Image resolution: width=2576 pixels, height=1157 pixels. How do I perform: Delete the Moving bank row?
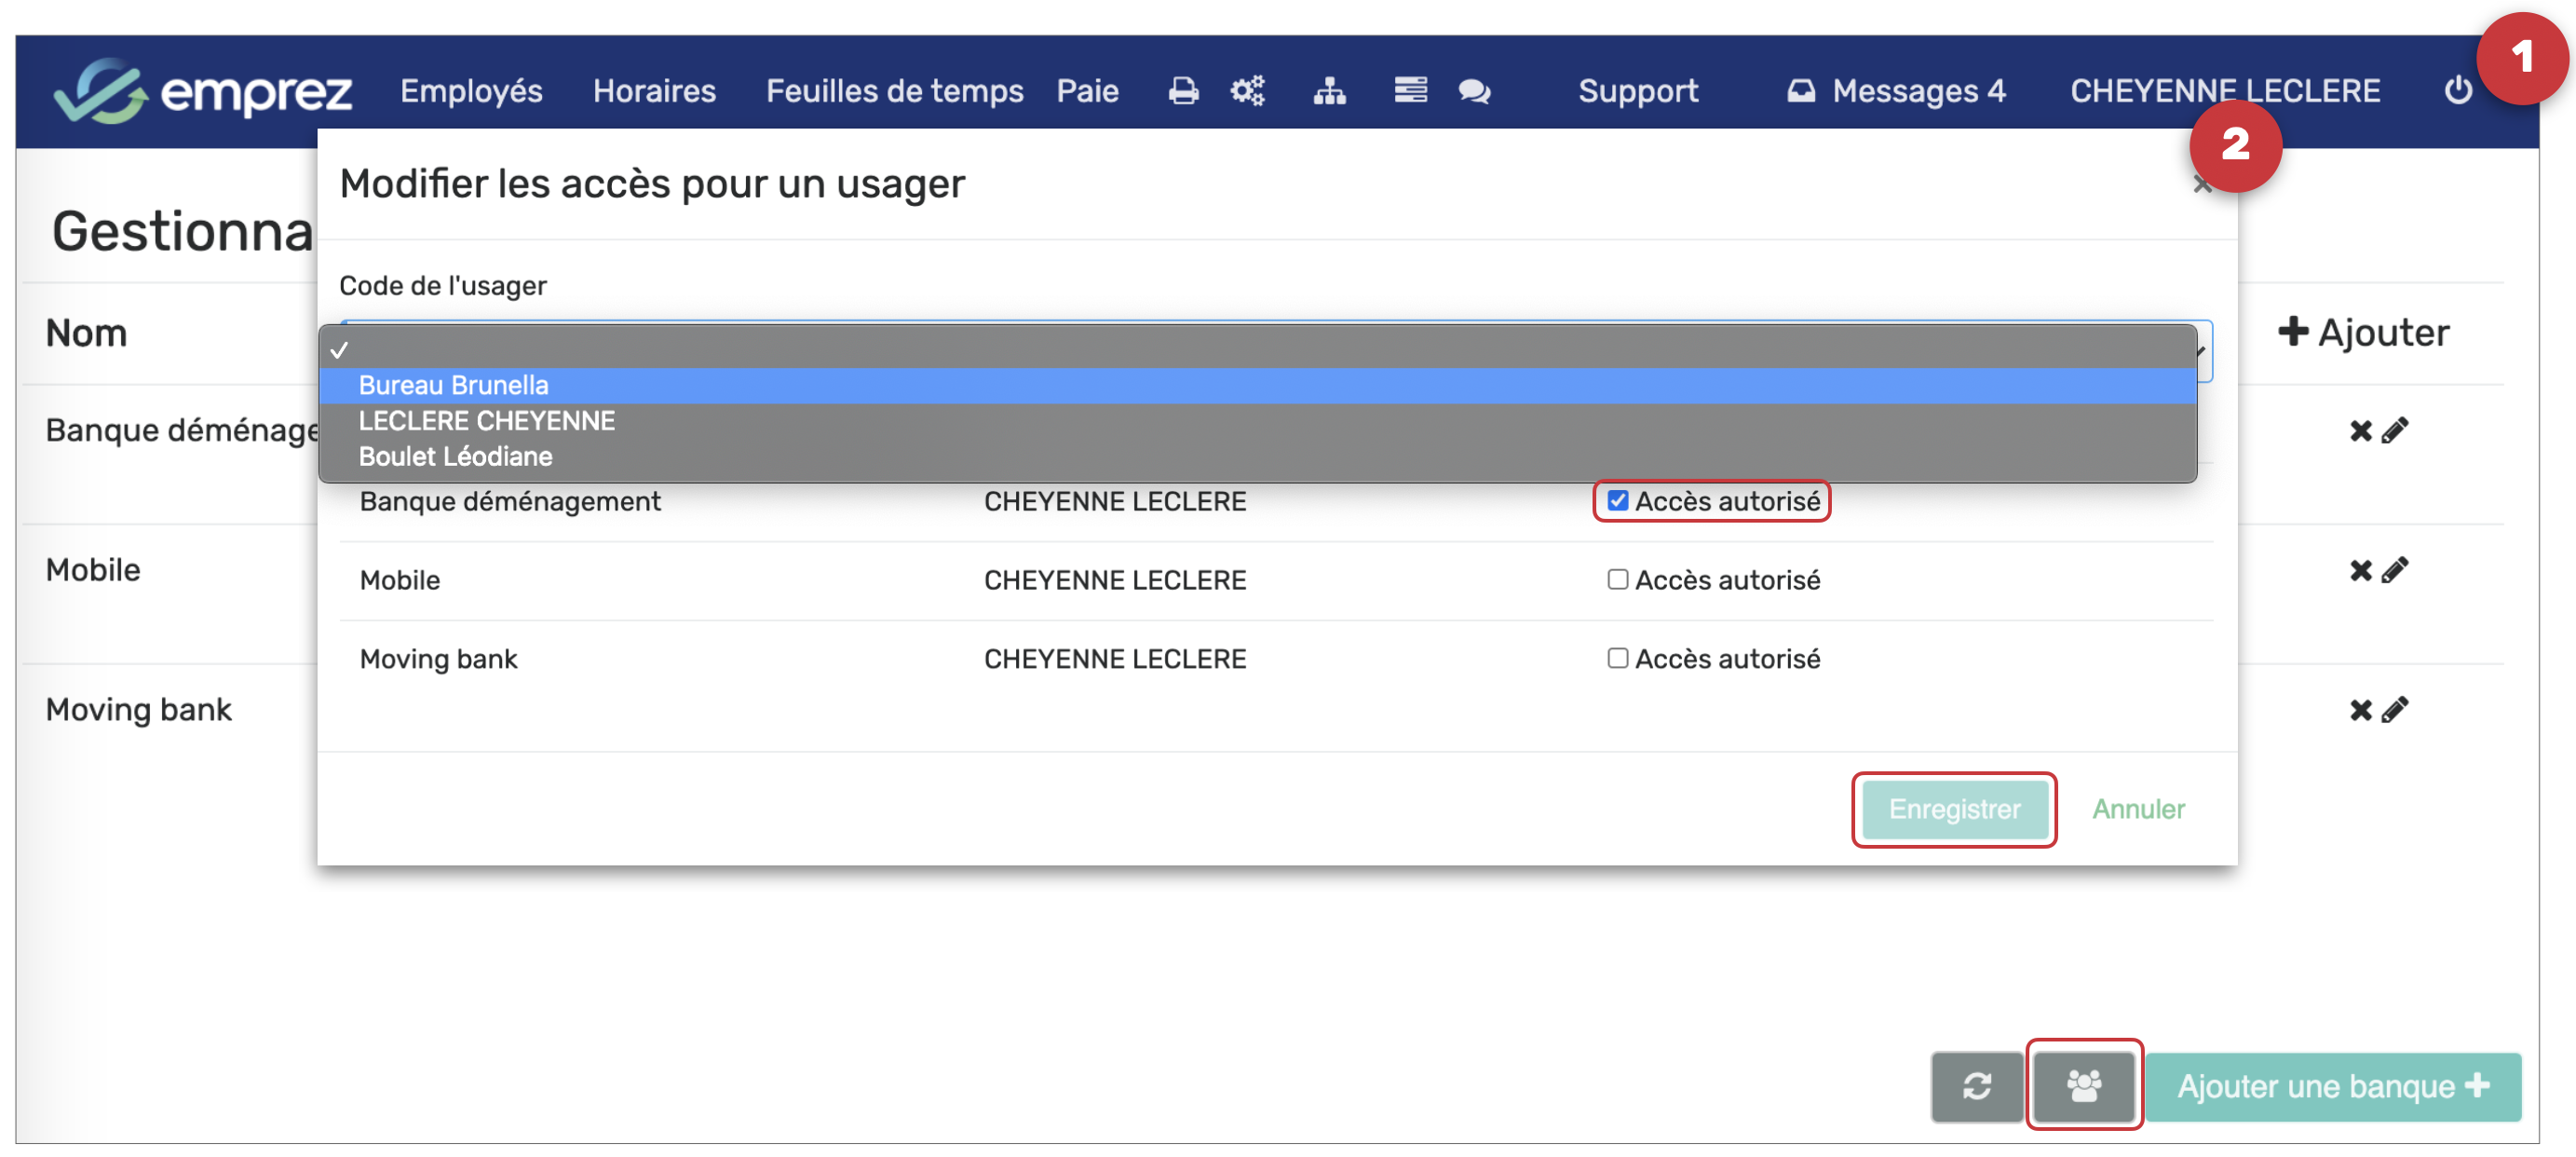pyautogui.click(x=2360, y=710)
